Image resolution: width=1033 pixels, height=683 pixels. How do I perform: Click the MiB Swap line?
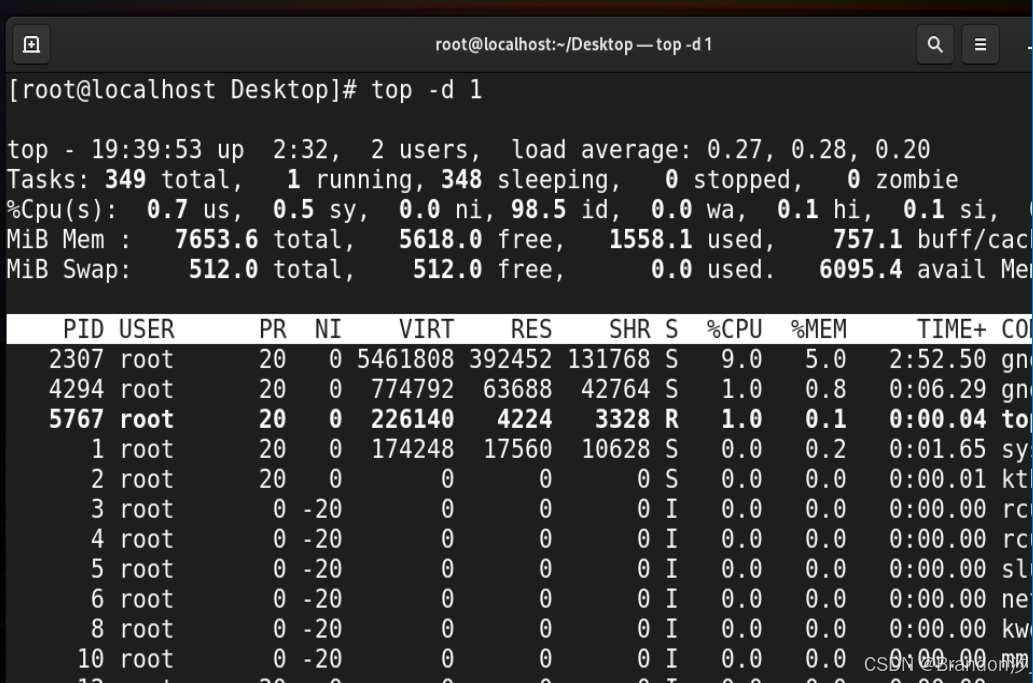pyautogui.click(x=300, y=269)
